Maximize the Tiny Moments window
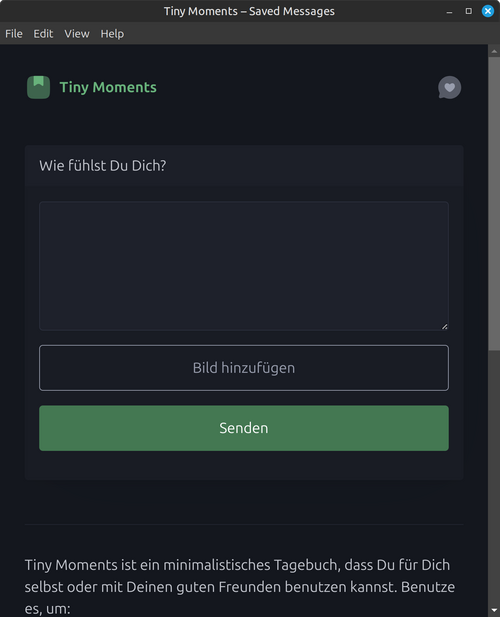Screen dimensions: 500x617 [x=469, y=11]
